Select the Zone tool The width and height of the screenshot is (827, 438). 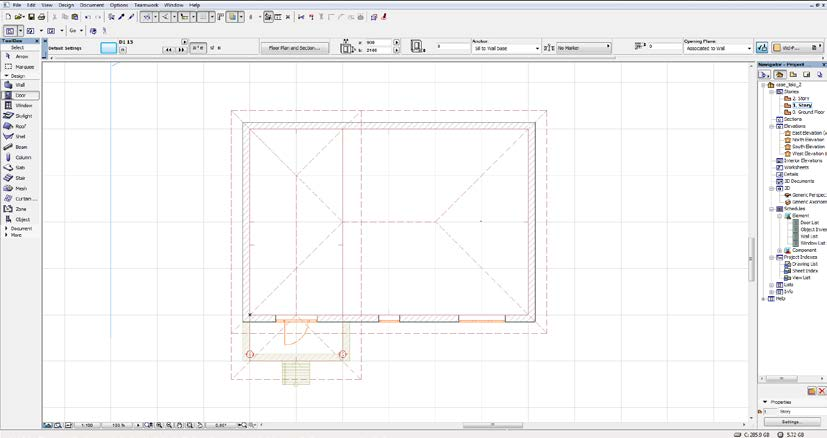pyautogui.click(x=20, y=209)
